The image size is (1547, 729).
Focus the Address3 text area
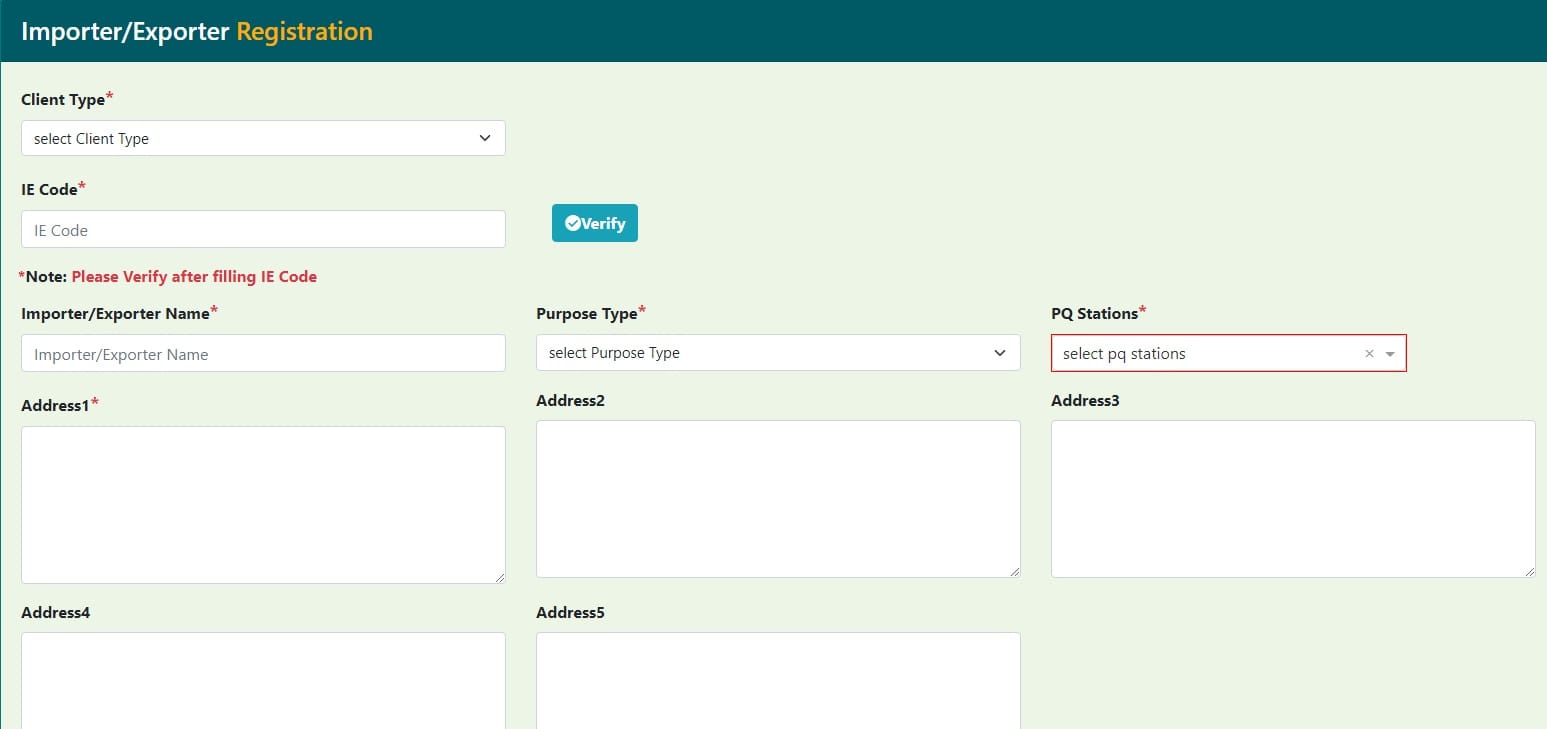[x=1293, y=499]
